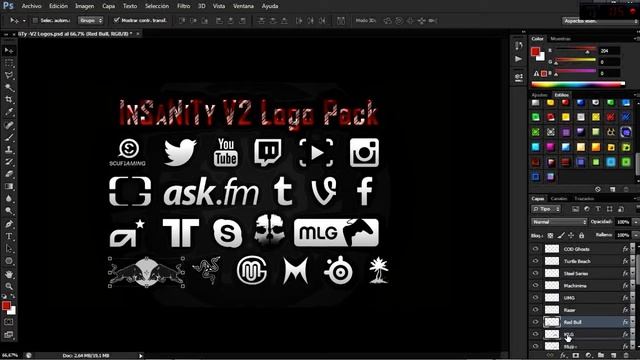Open the workspace Aspectos esen. dropdown
The height and width of the screenshot is (360, 640).
coord(600,21)
